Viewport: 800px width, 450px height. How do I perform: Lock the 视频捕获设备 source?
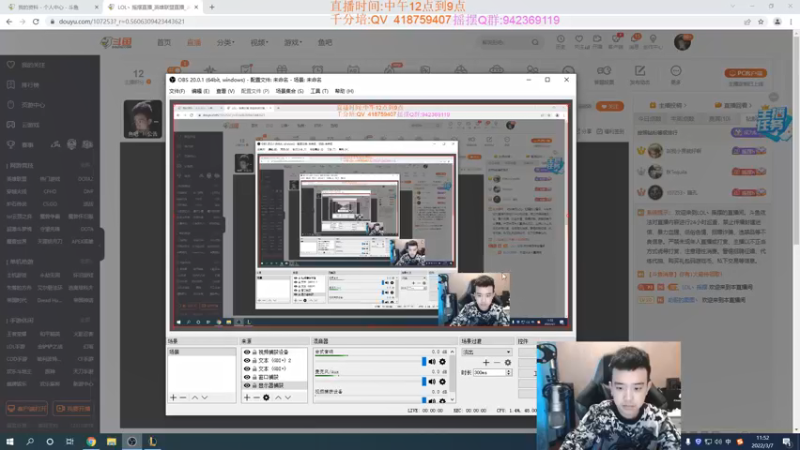pos(255,352)
